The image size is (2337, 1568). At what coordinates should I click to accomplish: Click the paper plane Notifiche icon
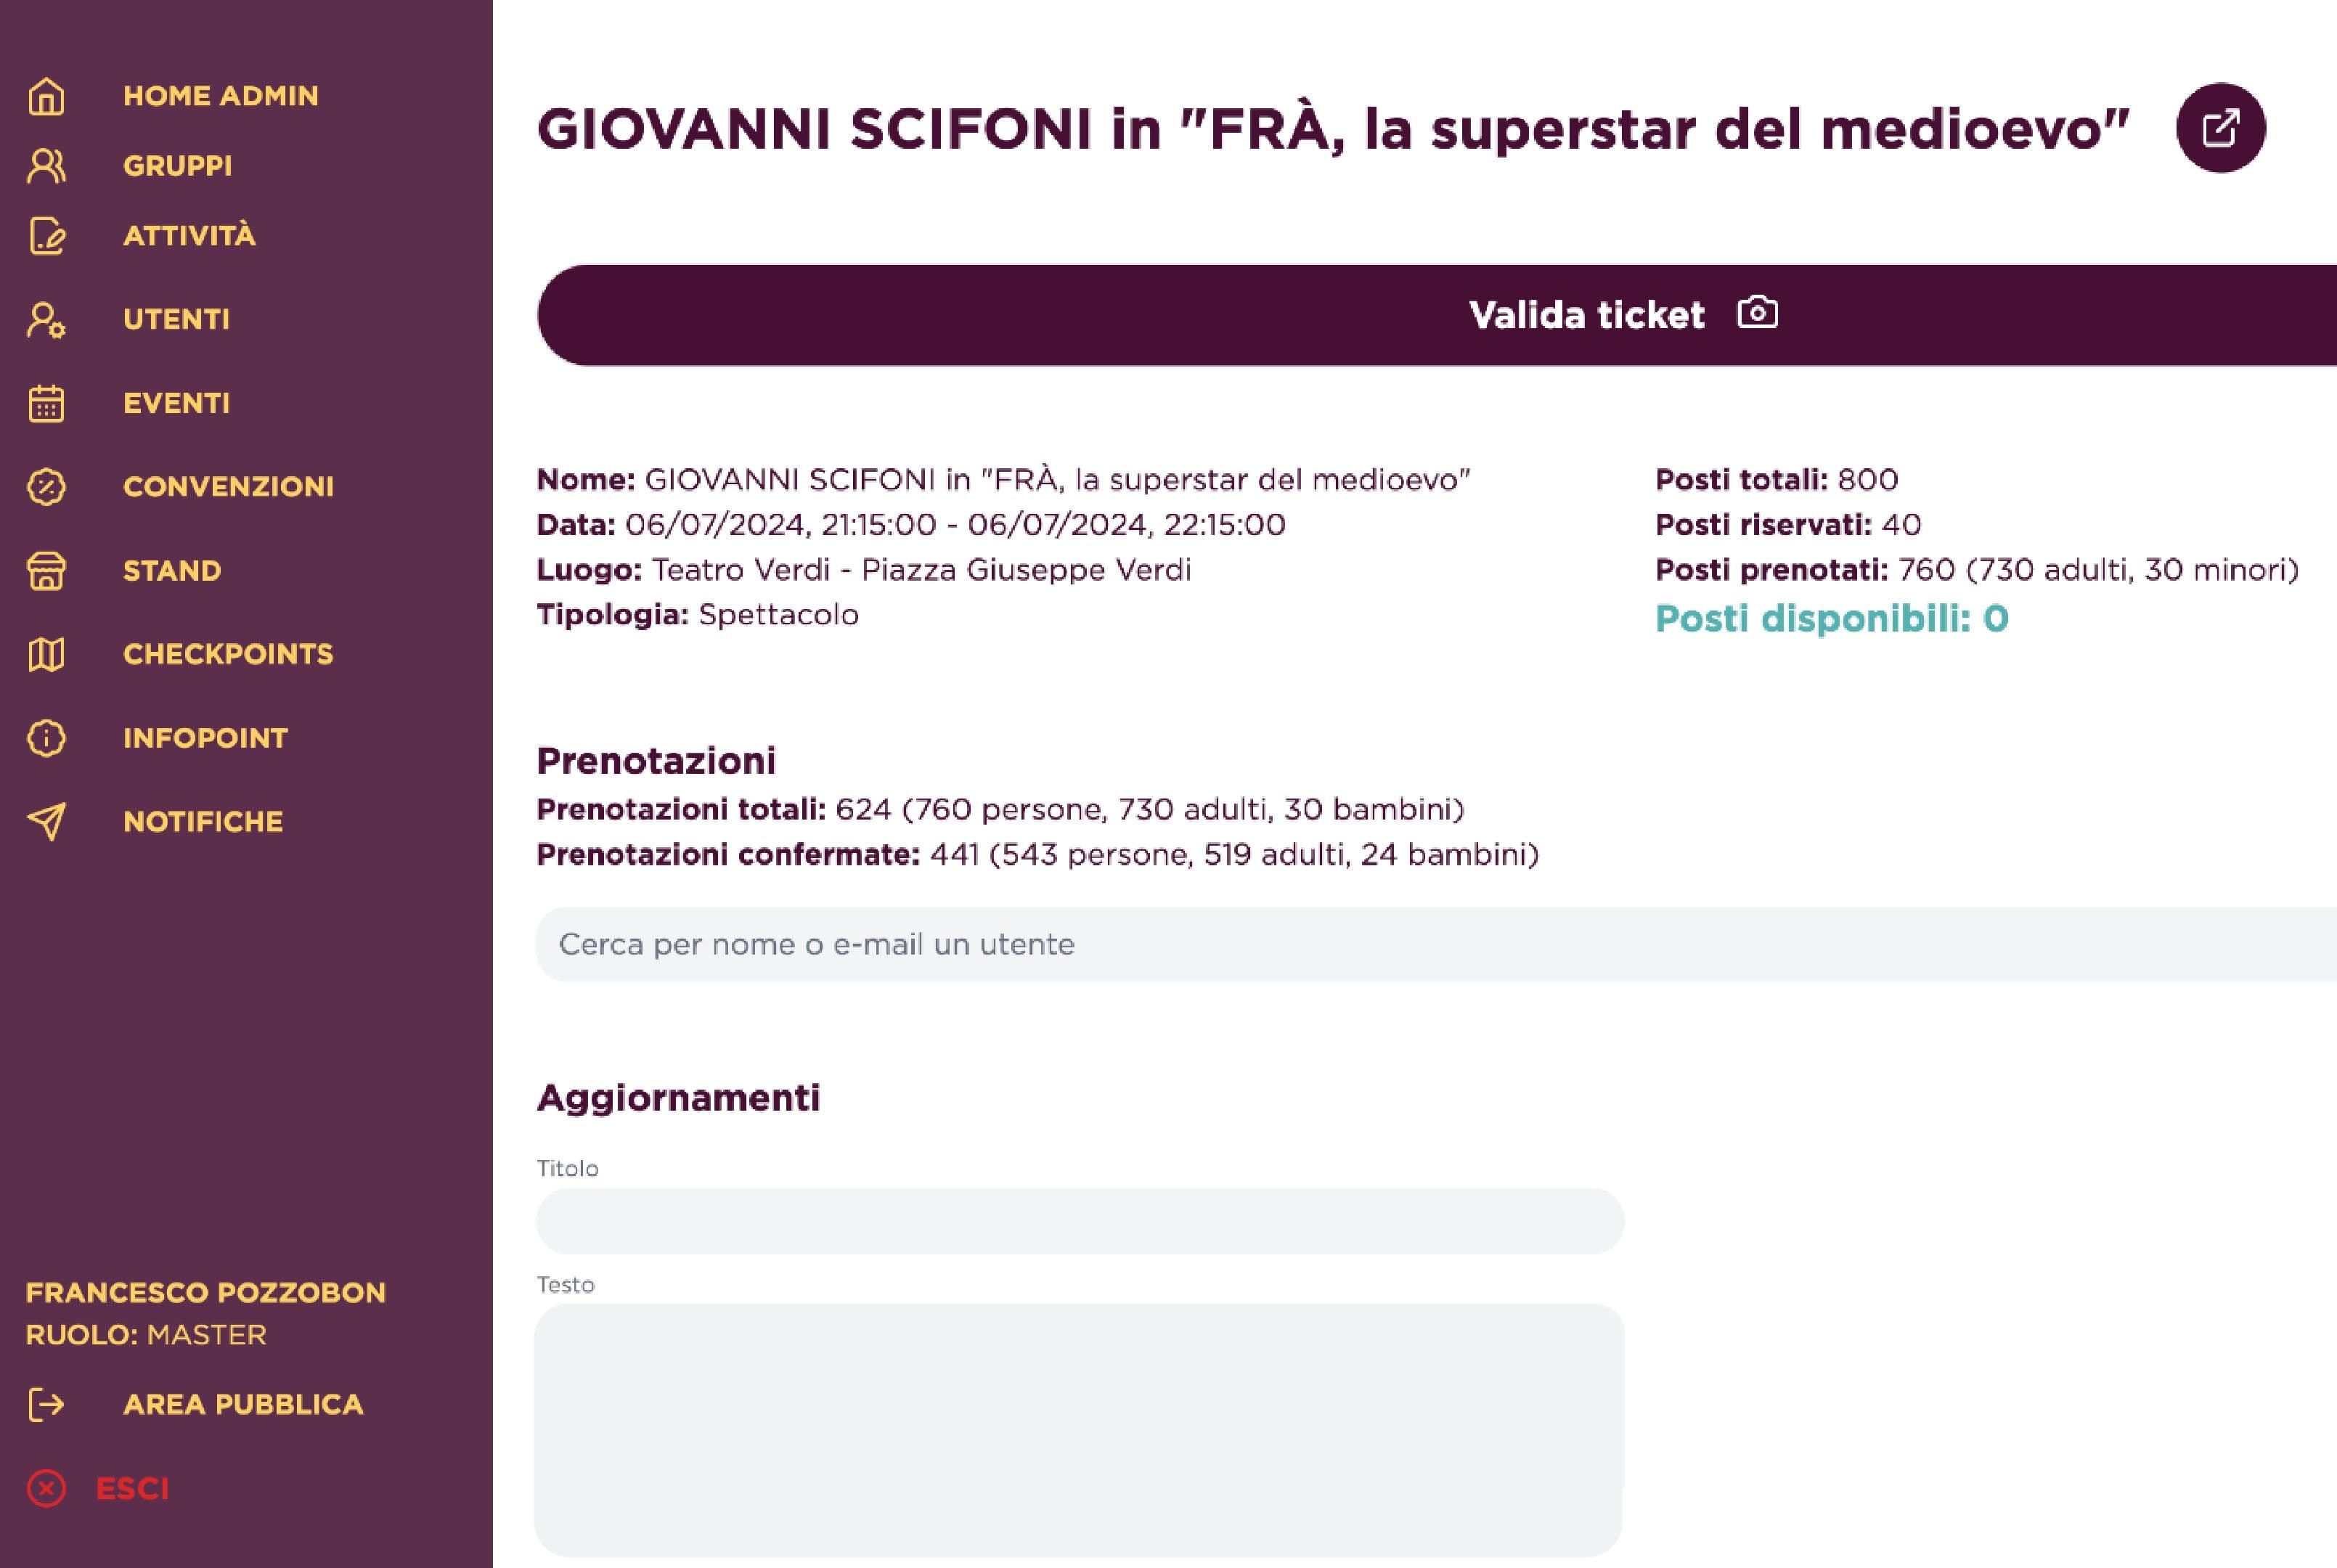pos(46,821)
